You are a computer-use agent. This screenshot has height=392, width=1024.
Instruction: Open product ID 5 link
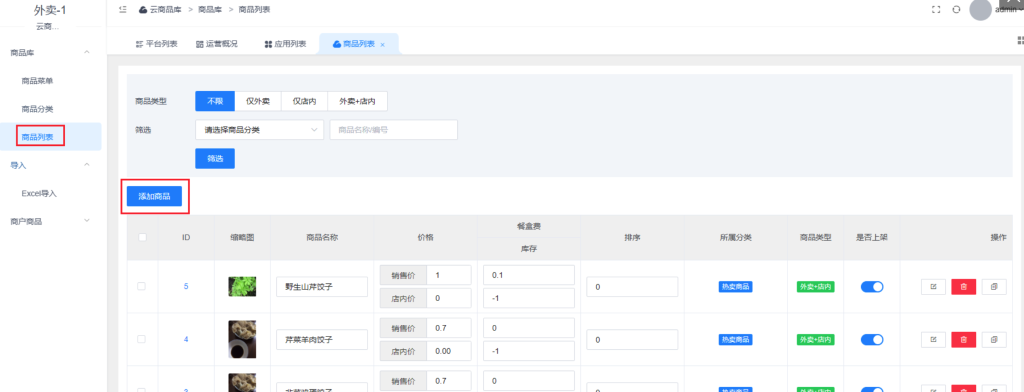(x=185, y=287)
